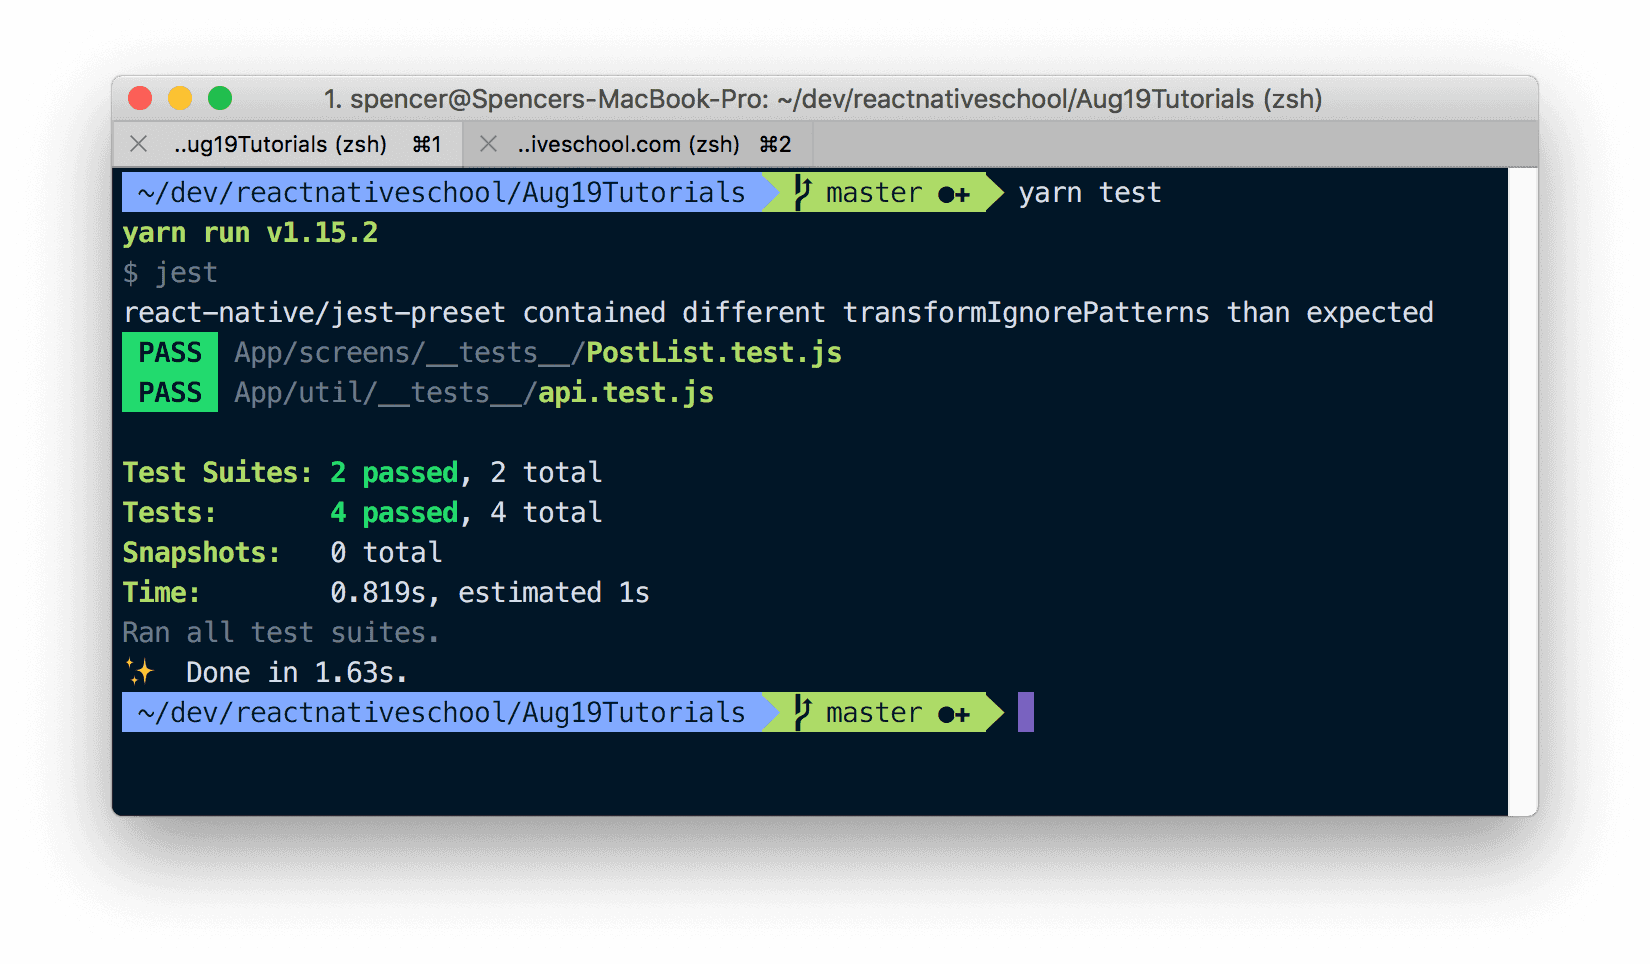Click the PASS badge for api.test.js
The height and width of the screenshot is (964, 1650).
tap(170, 392)
